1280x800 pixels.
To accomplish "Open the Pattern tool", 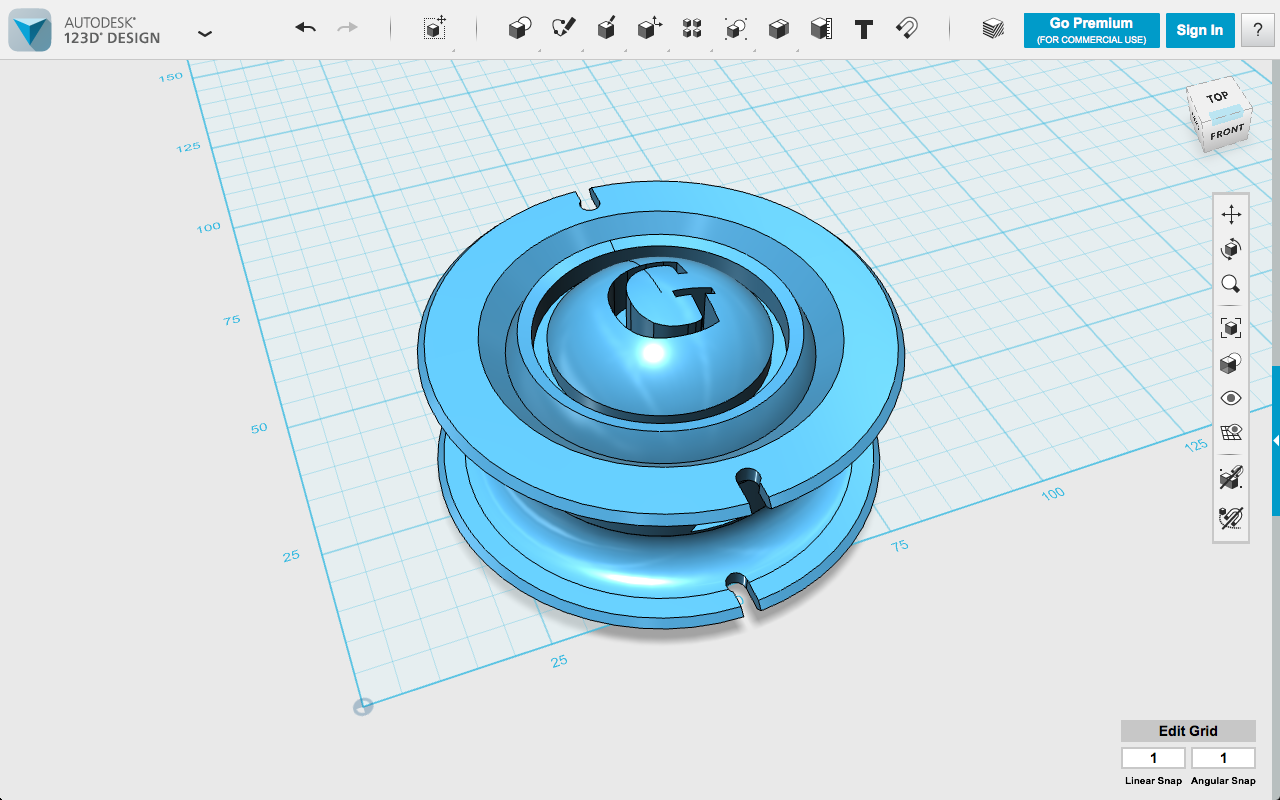I will 691,29.
